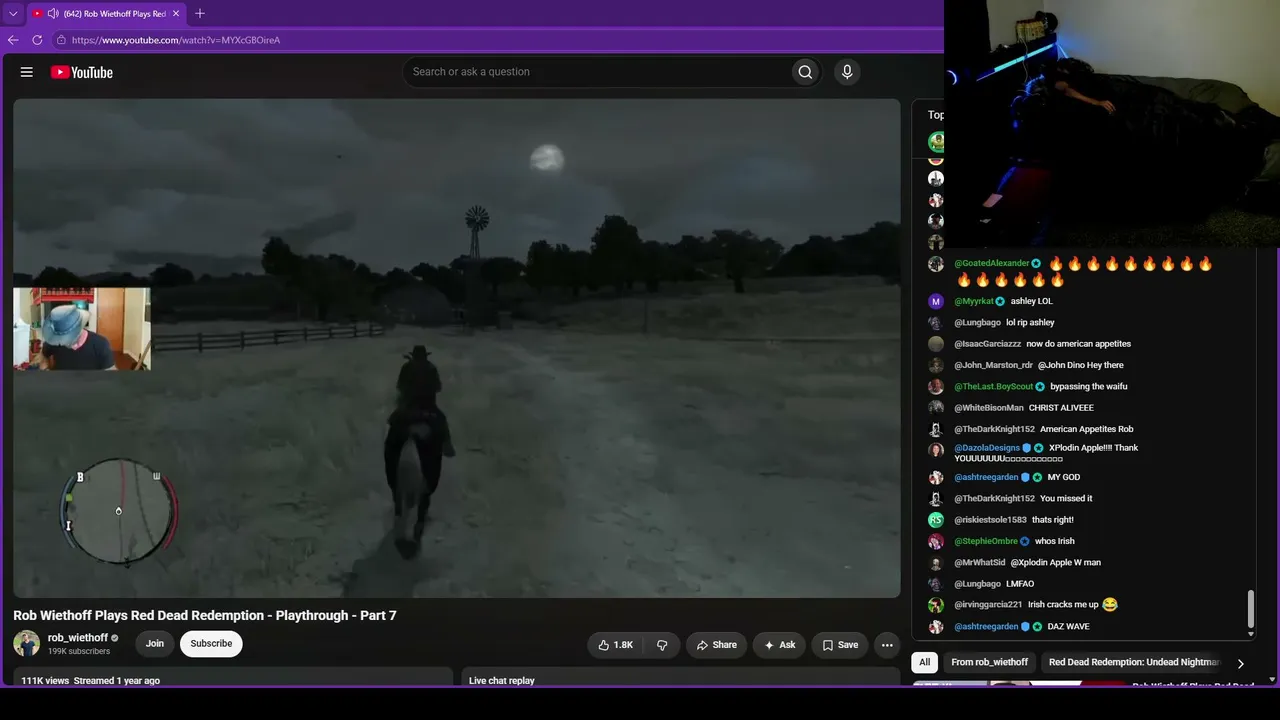Image resolution: width=1280 pixels, height=720 pixels.
Task: Click the streamer webcam overlay in video
Action: tap(82, 329)
